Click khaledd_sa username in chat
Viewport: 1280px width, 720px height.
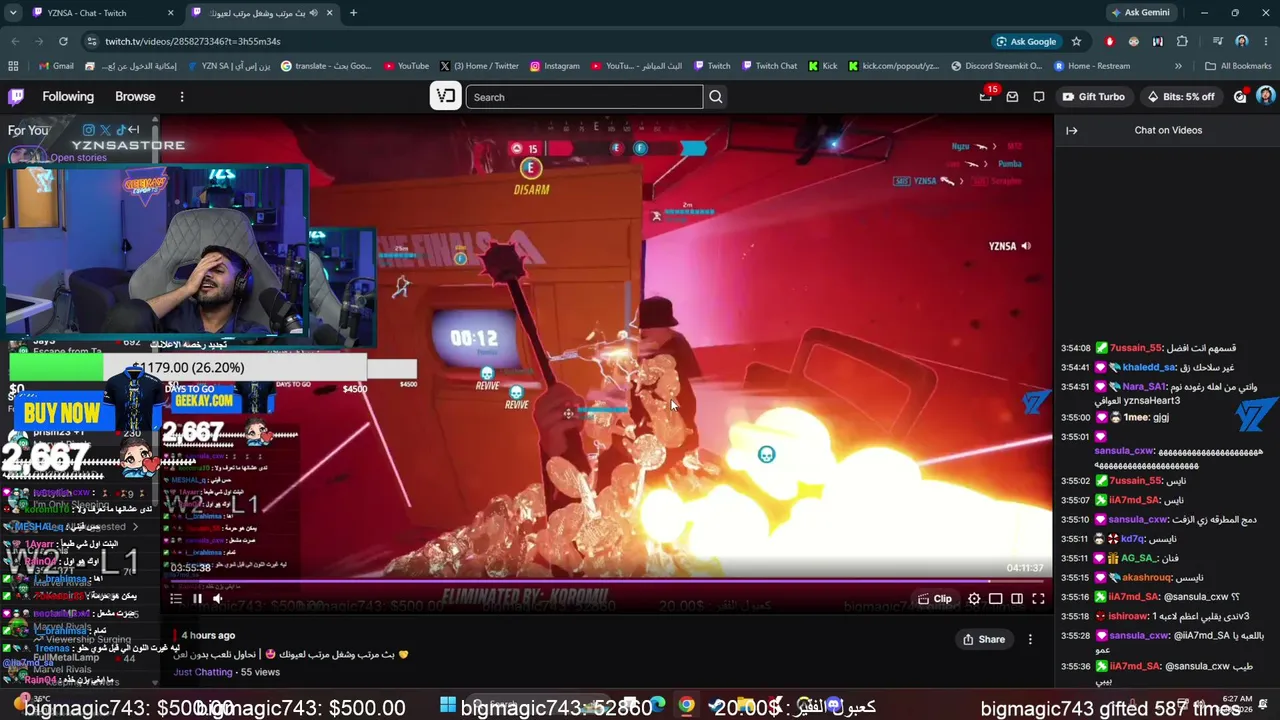coord(1148,367)
